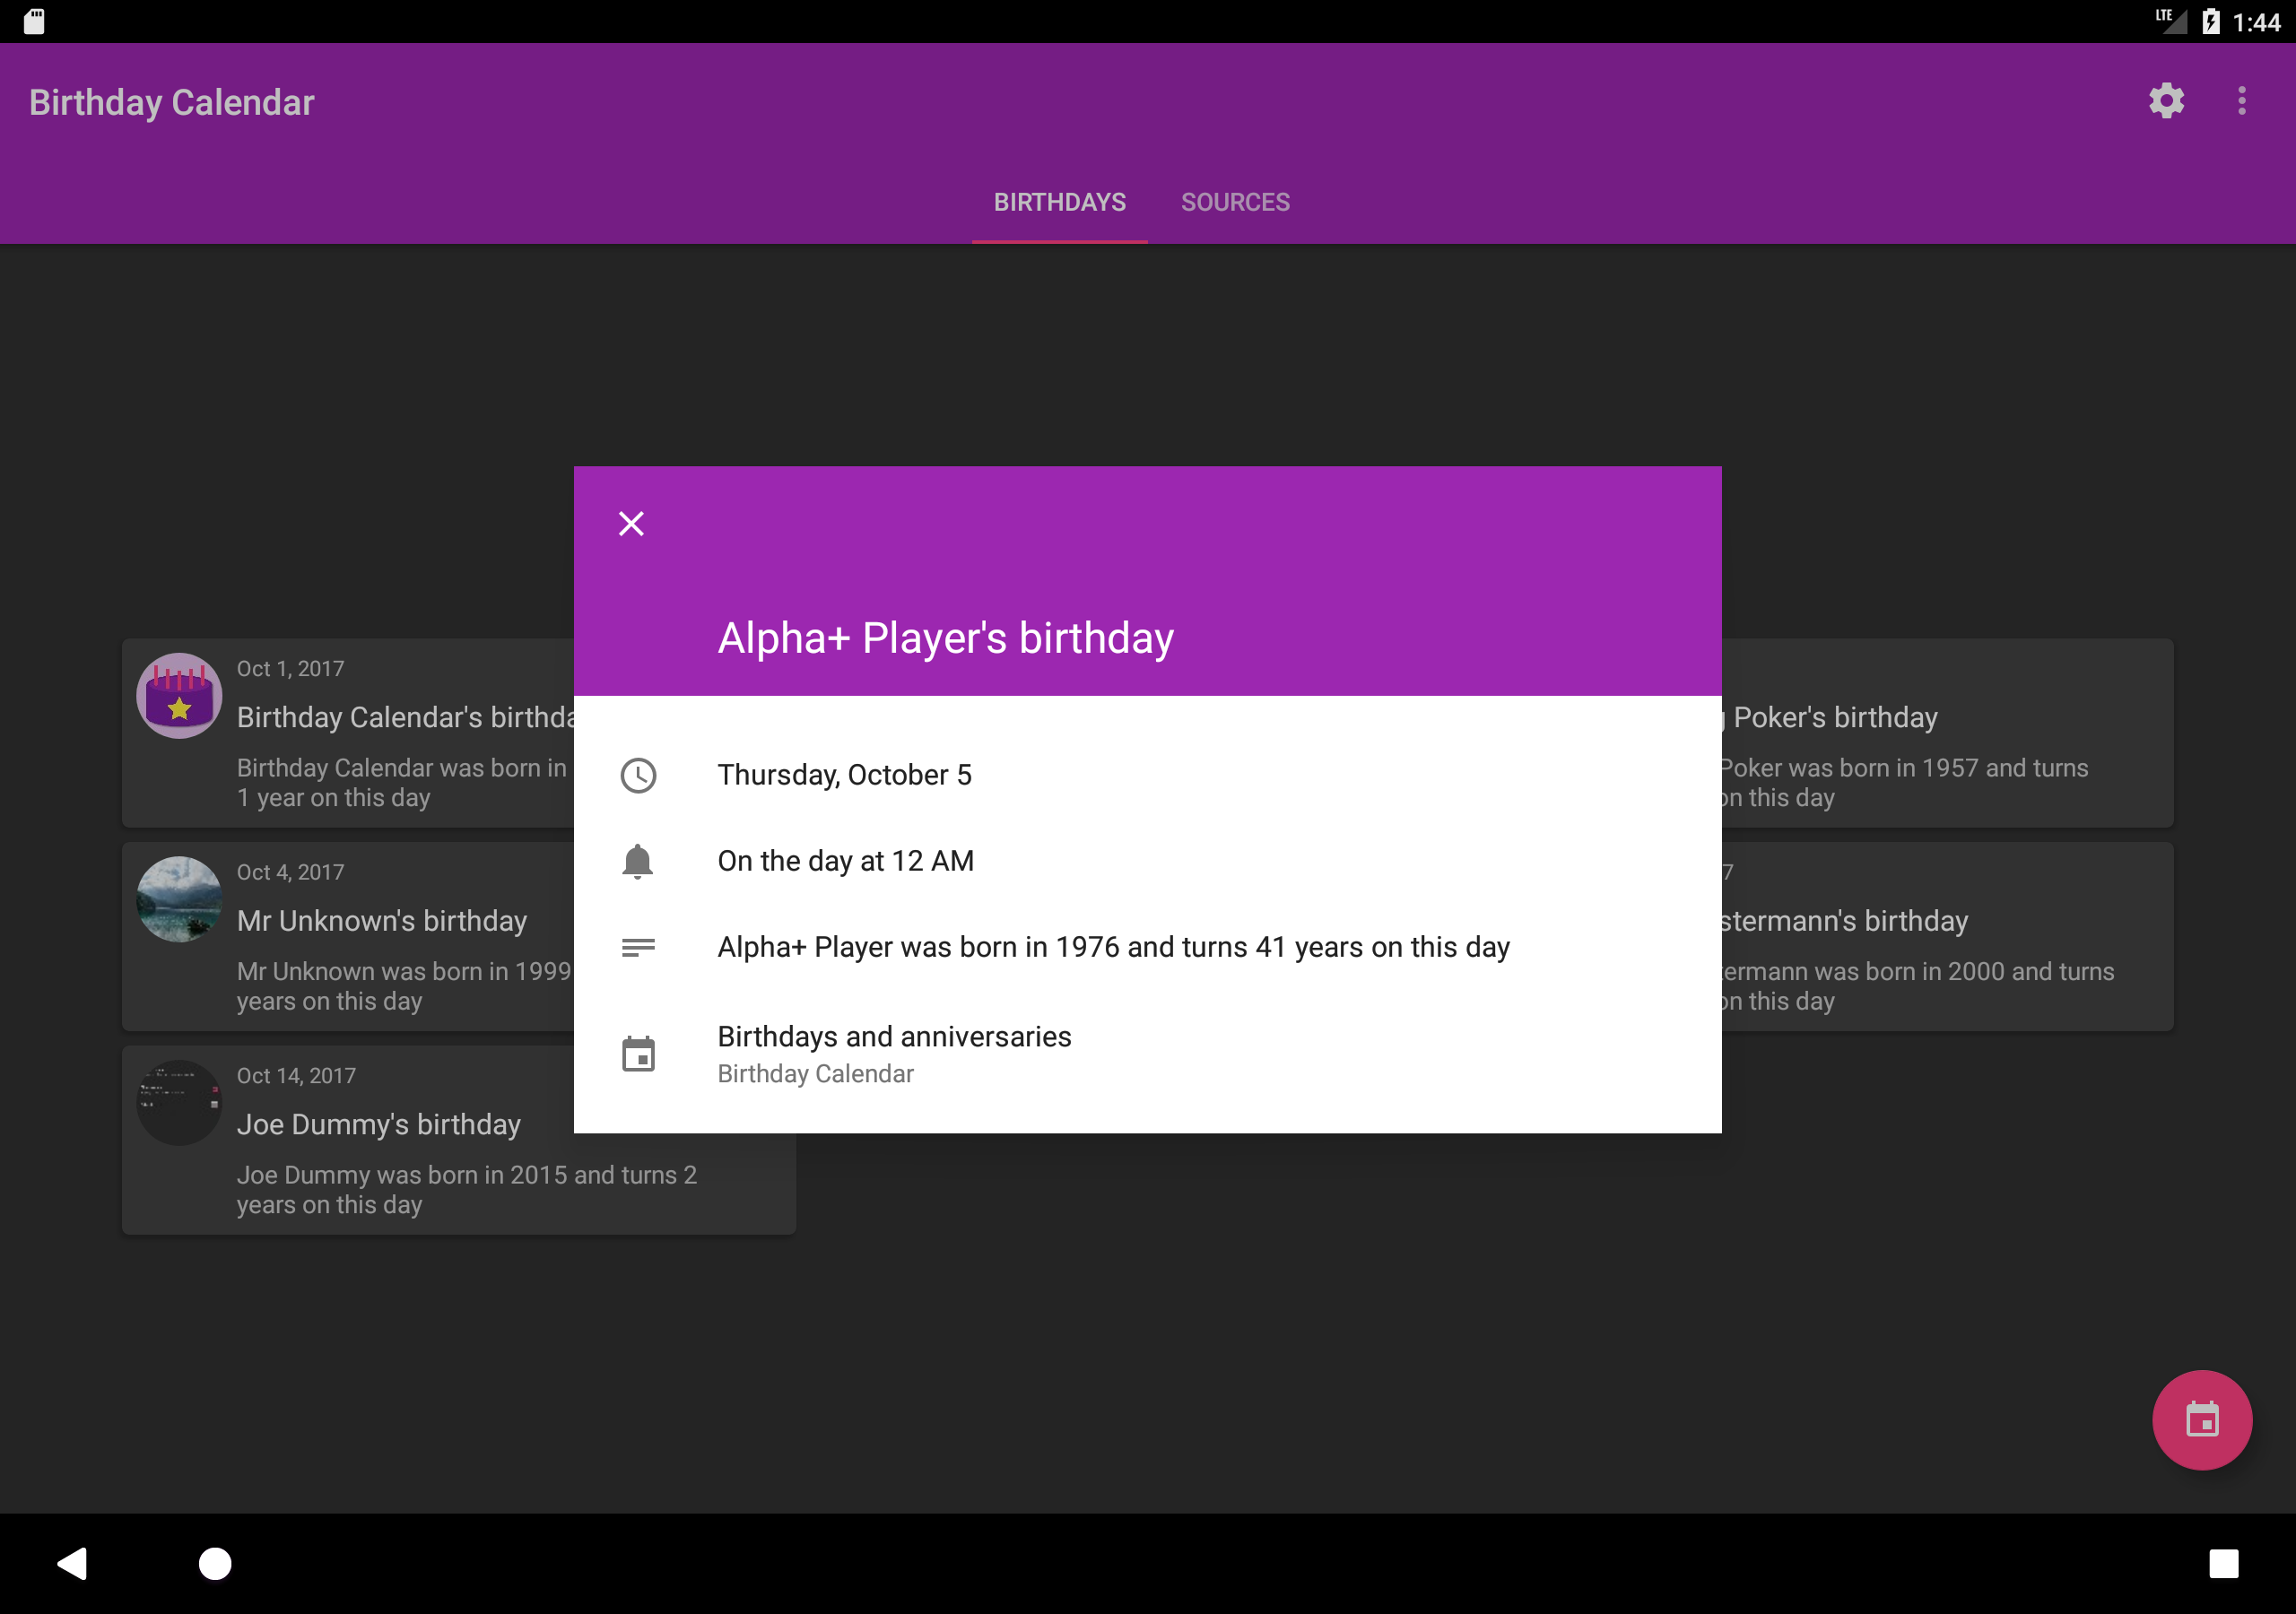Switch to the Sources tab
The width and height of the screenshot is (2296, 1614).
tap(1235, 202)
